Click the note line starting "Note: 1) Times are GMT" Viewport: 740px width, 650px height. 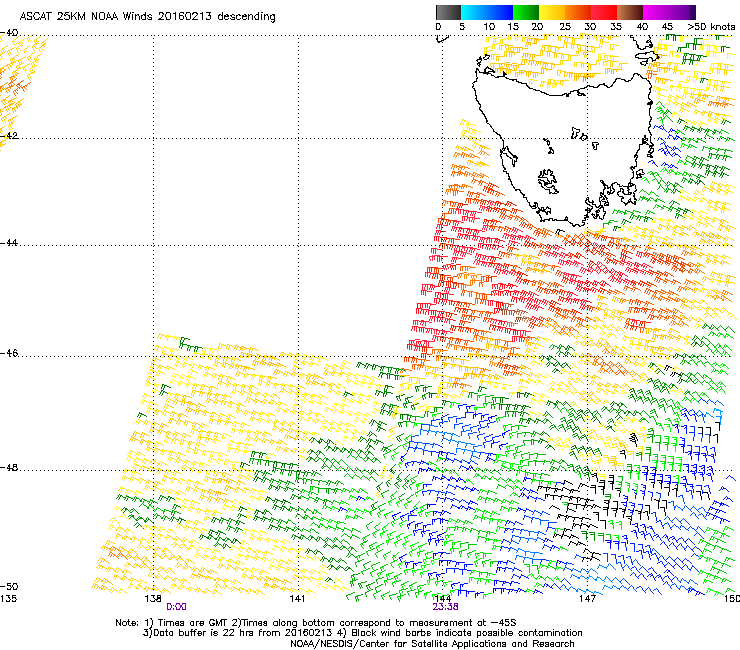point(316,623)
